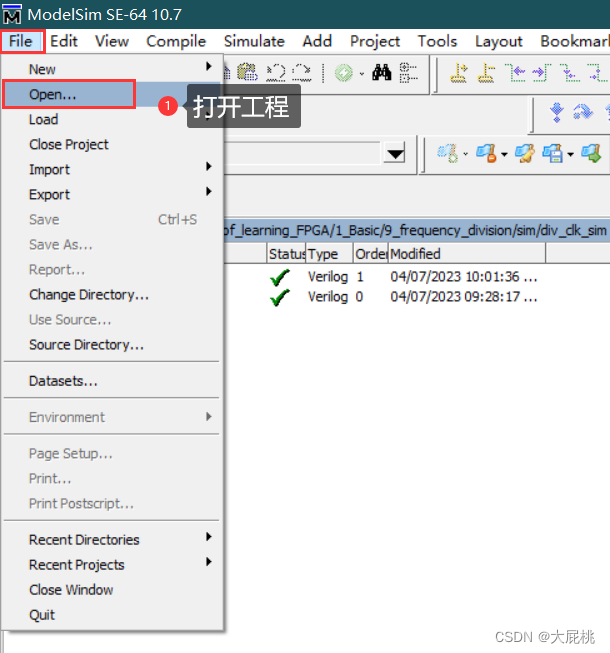Click the project path title bar ending div_clk_sim

click(x=416, y=230)
